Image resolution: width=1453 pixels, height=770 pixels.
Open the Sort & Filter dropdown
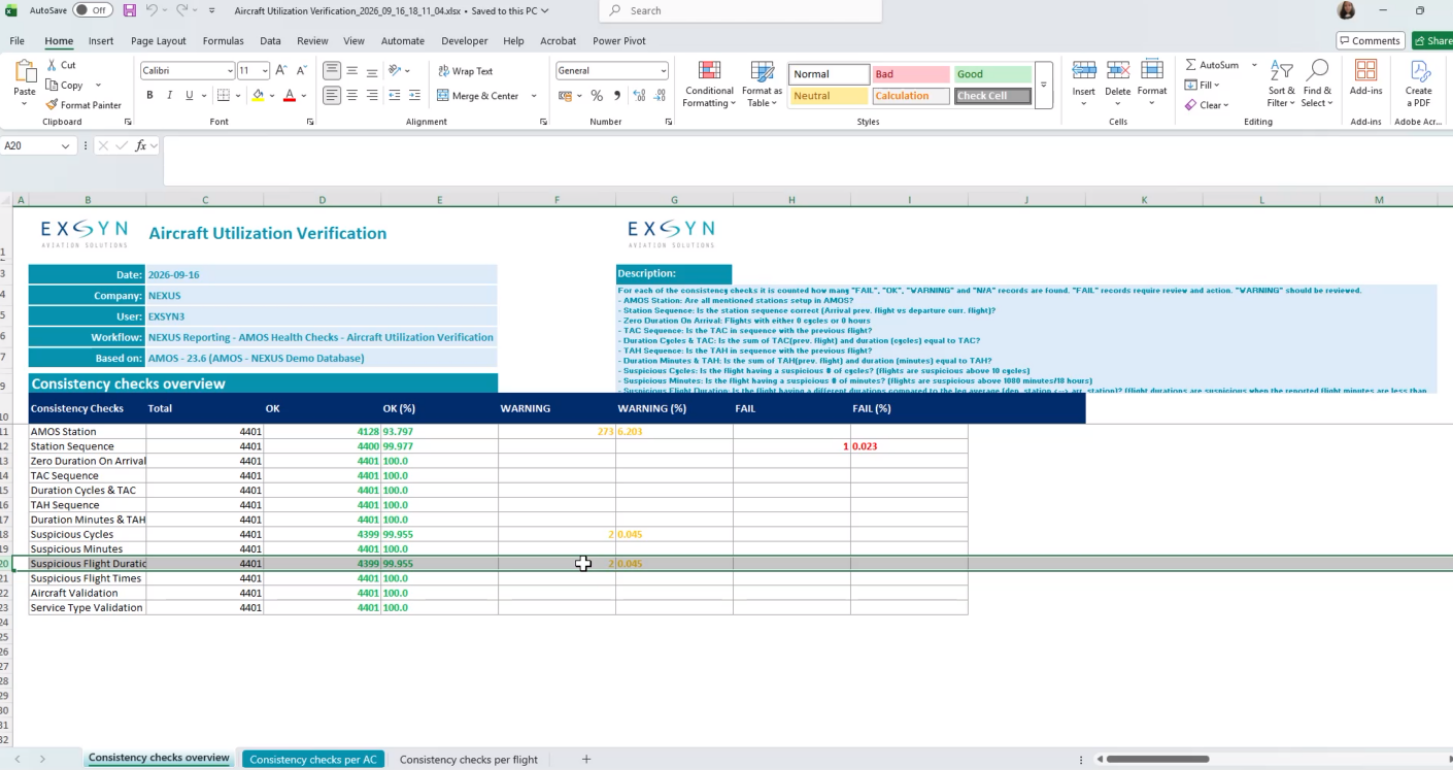[1281, 83]
